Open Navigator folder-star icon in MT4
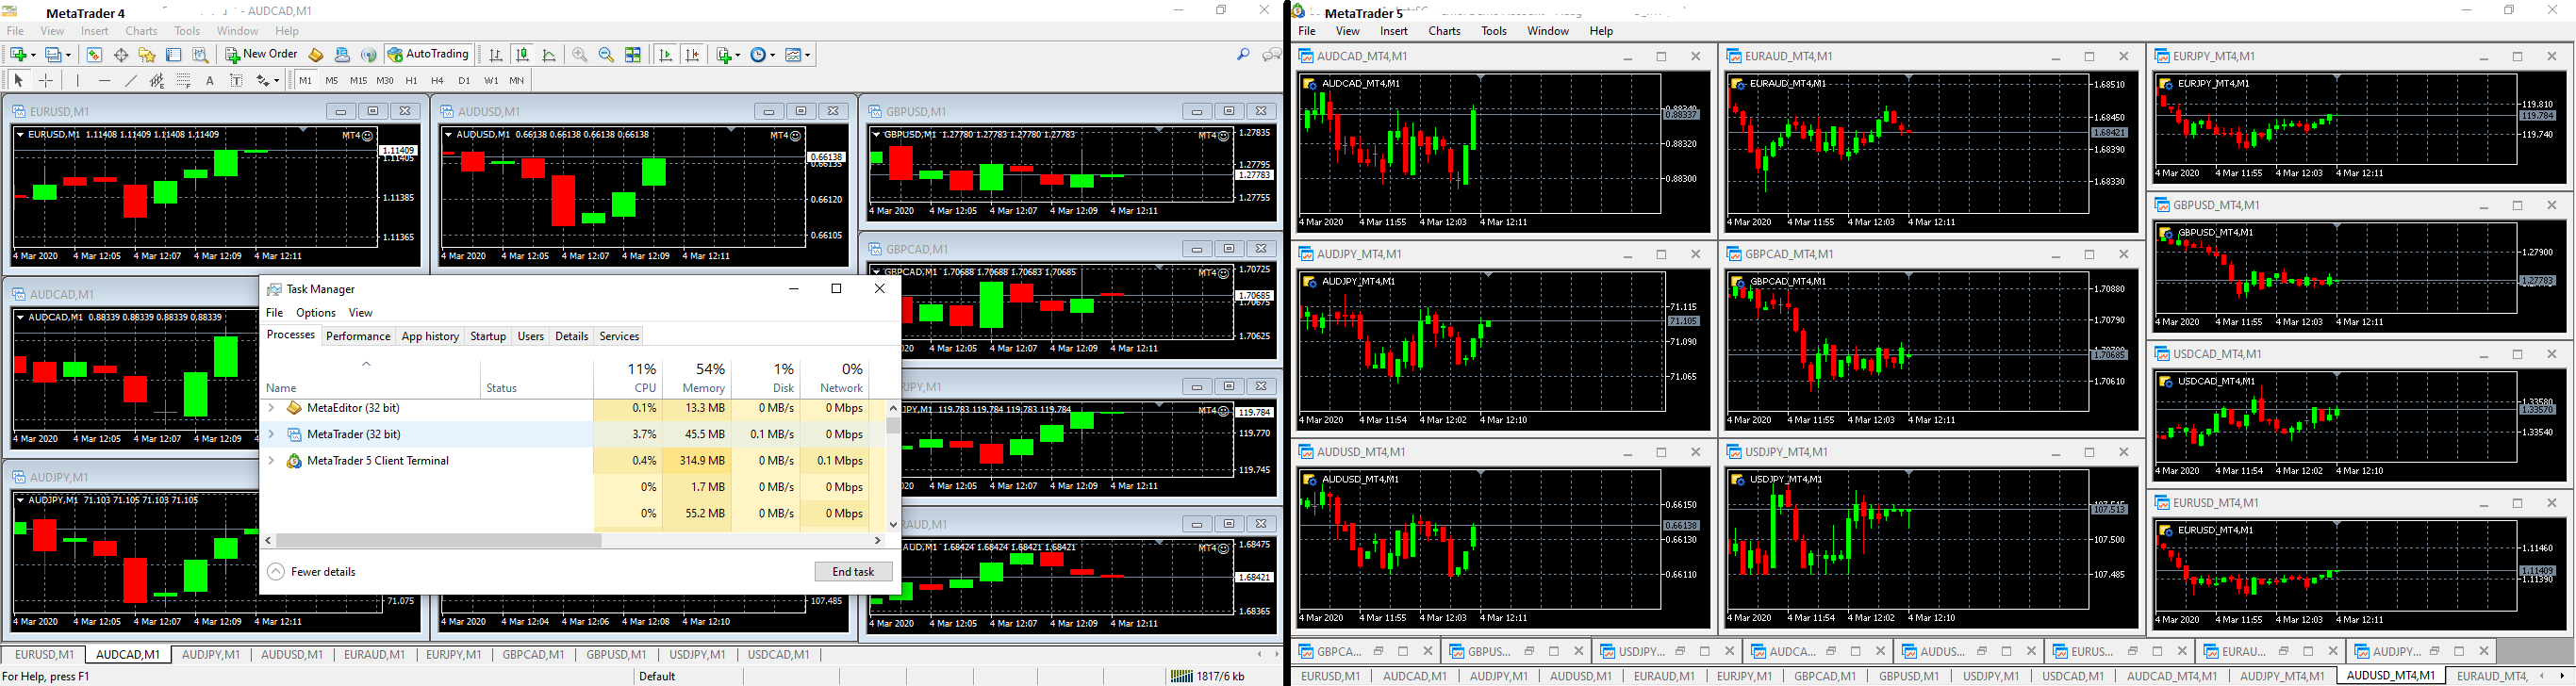The height and width of the screenshot is (686, 2576). point(147,55)
